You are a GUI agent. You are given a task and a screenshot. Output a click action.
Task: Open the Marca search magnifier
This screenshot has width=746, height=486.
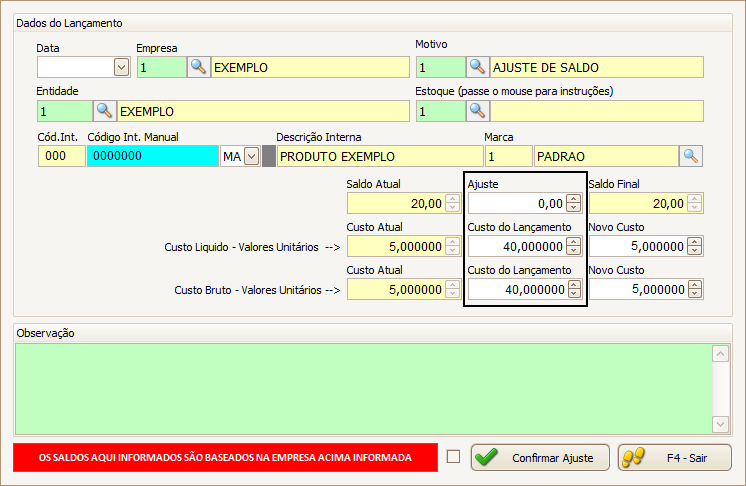point(690,156)
